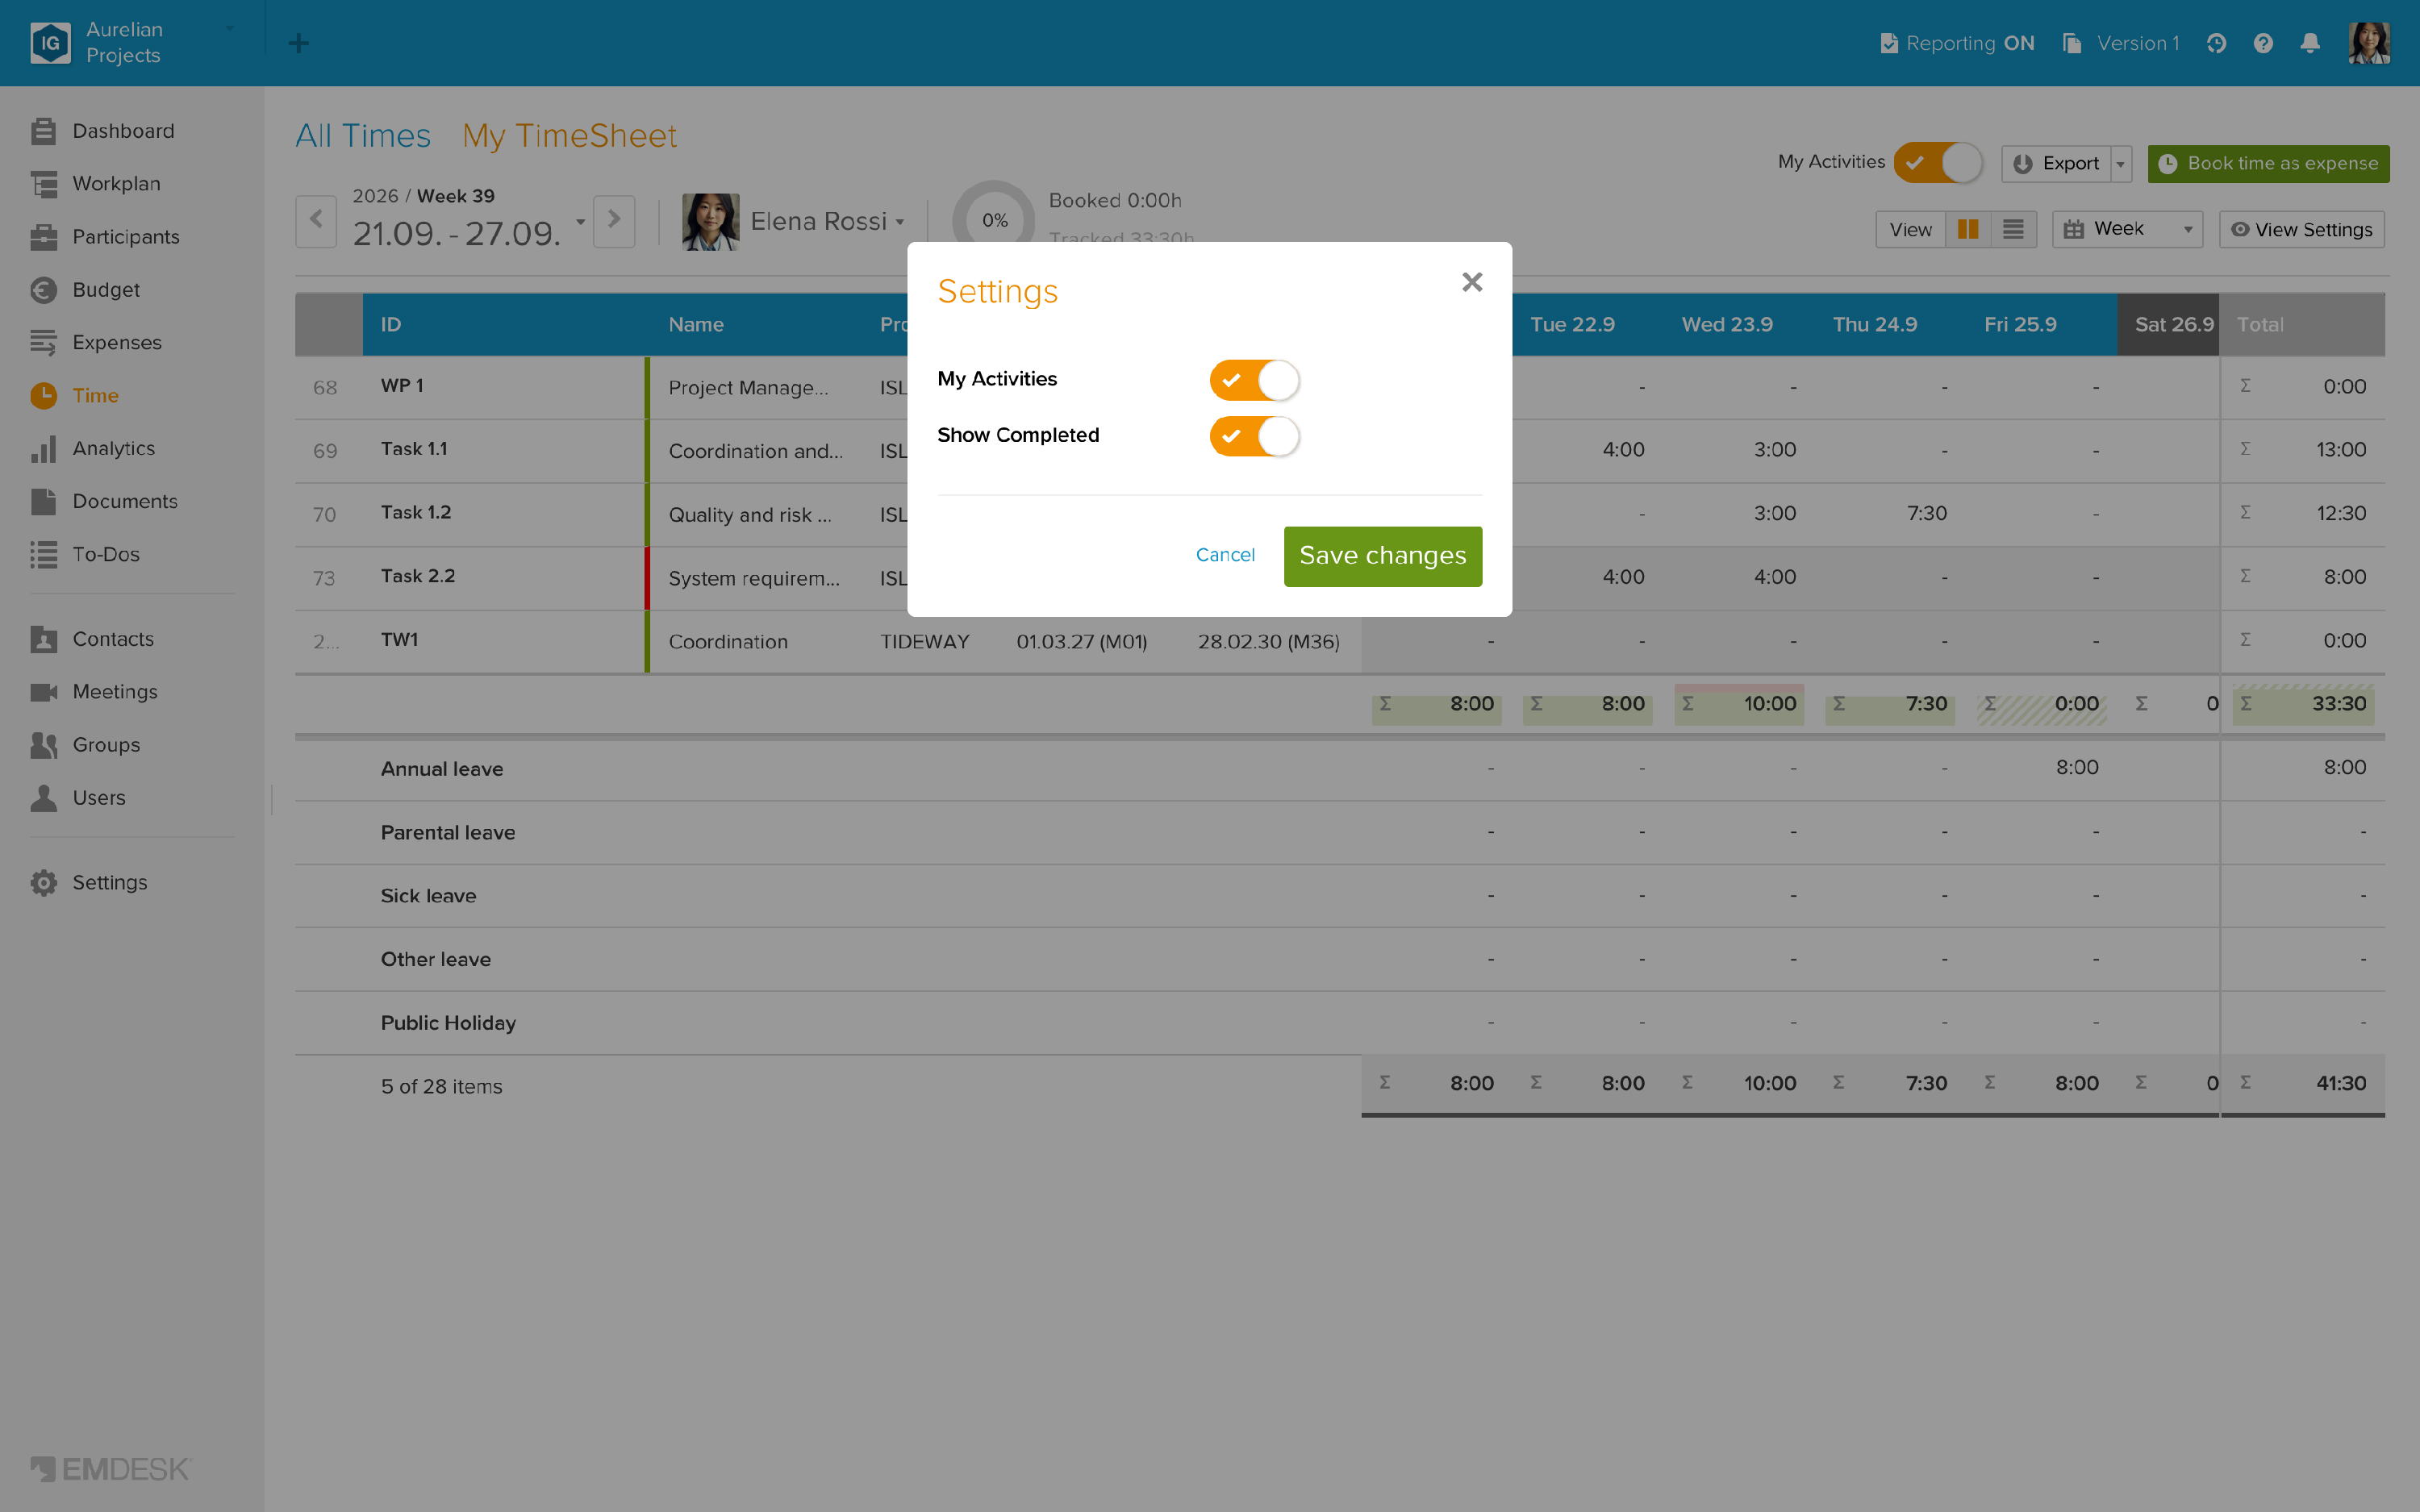The height and width of the screenshot is (1512, 2420).
Task: Toggle Show Completed switch in dialog
Action: coord(1254,436)
